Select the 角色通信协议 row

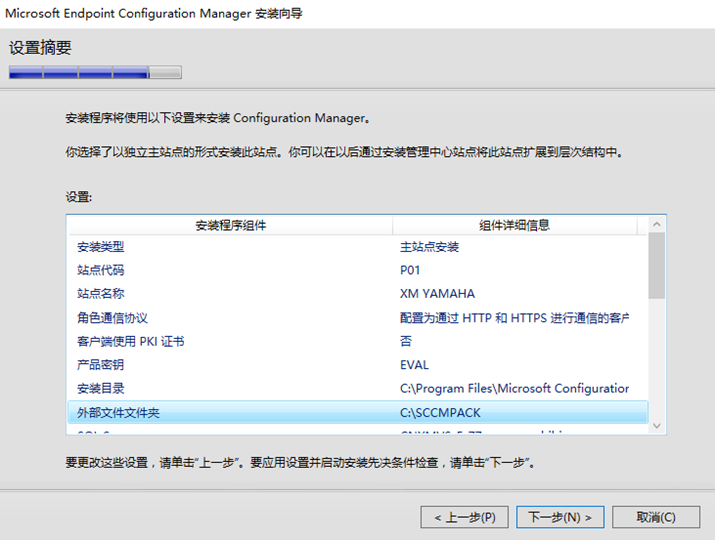(358, 318)
